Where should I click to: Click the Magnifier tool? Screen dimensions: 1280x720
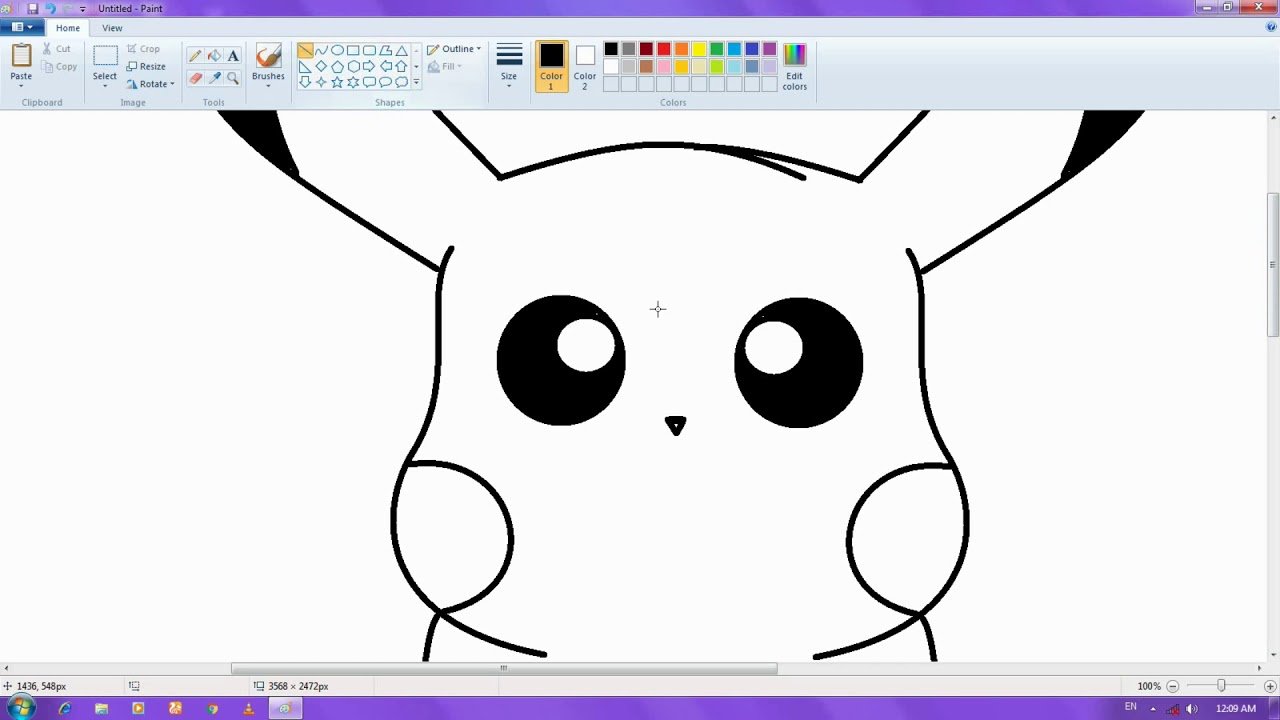[x=233, y=78]
